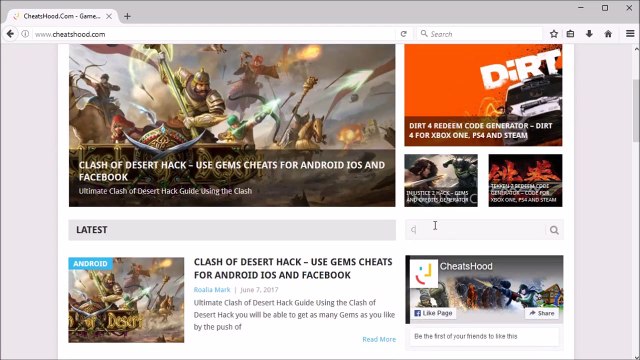Screen dimensions: 640x360
Task: Open the Tekken 7 Redeem Code Generator thumbnail
Action: coord(525,180)
